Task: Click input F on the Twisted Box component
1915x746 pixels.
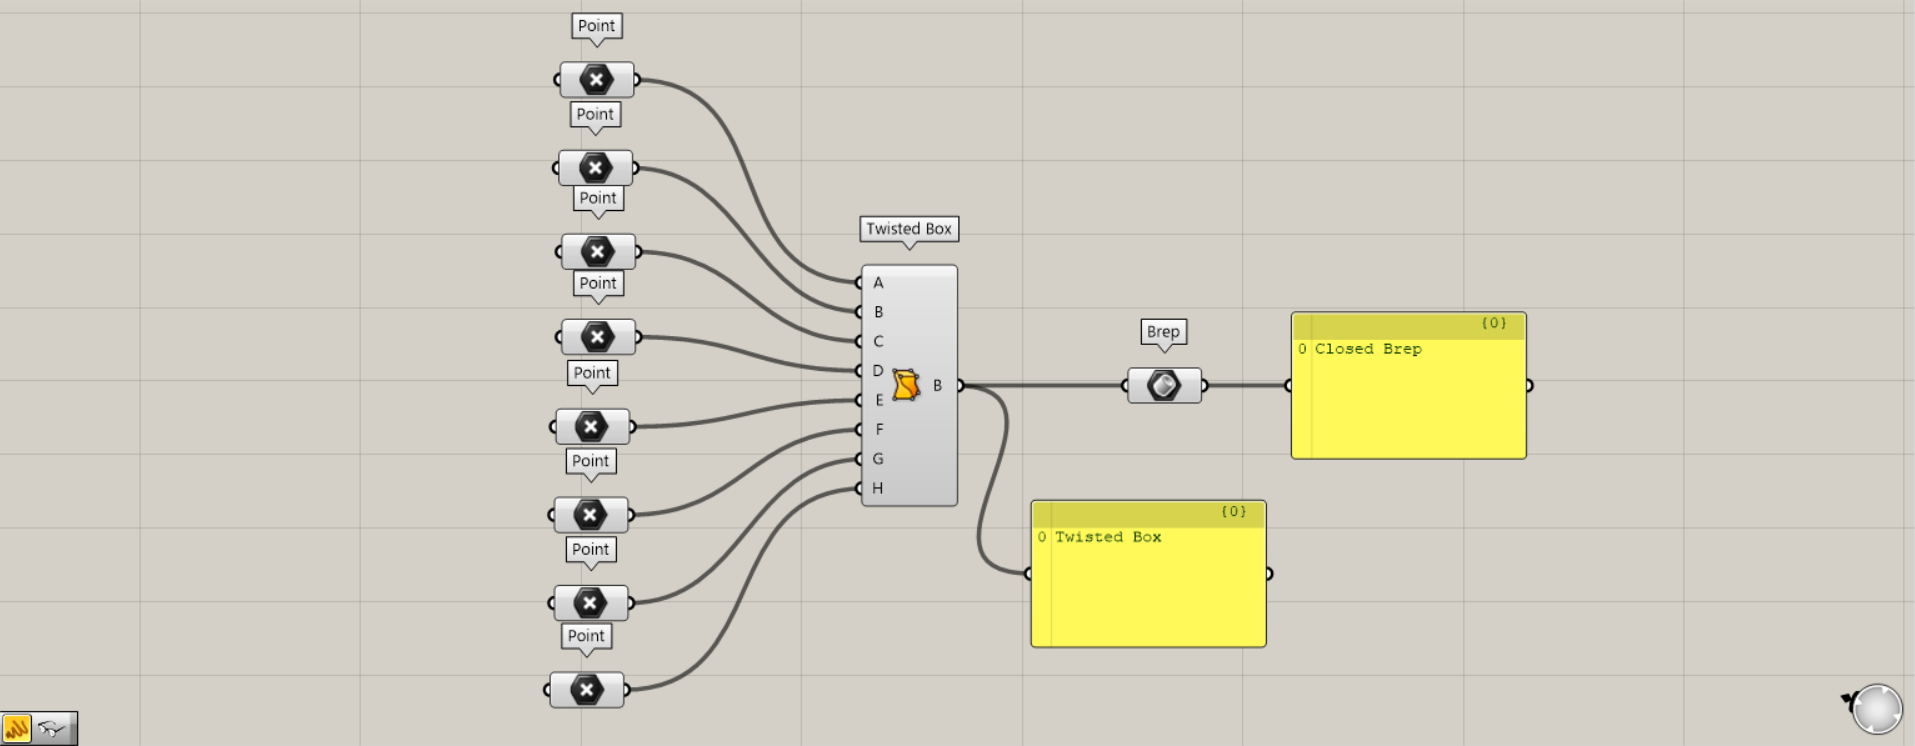Action: point(879,429)
